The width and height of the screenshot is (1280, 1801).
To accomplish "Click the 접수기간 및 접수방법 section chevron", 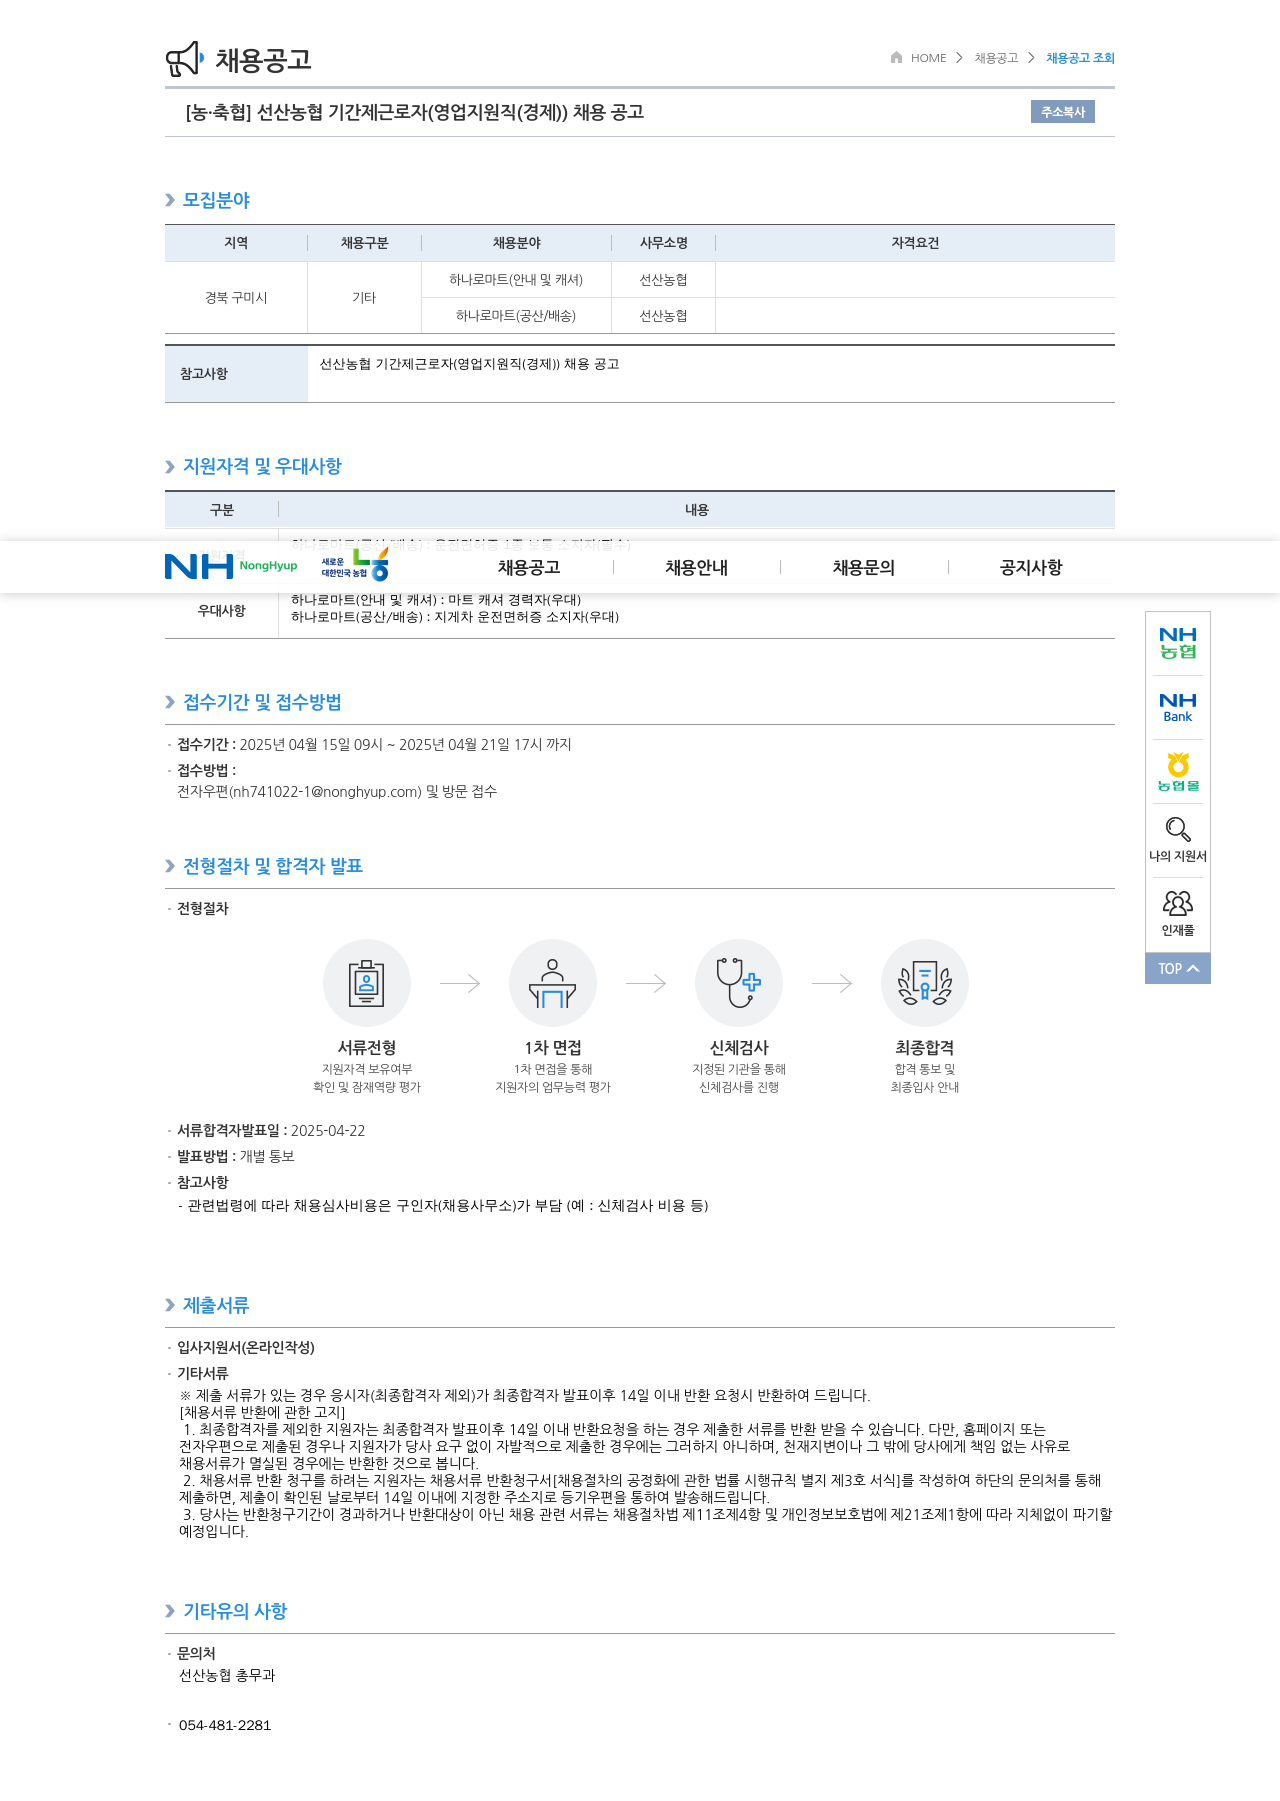I will coord(170,702).
